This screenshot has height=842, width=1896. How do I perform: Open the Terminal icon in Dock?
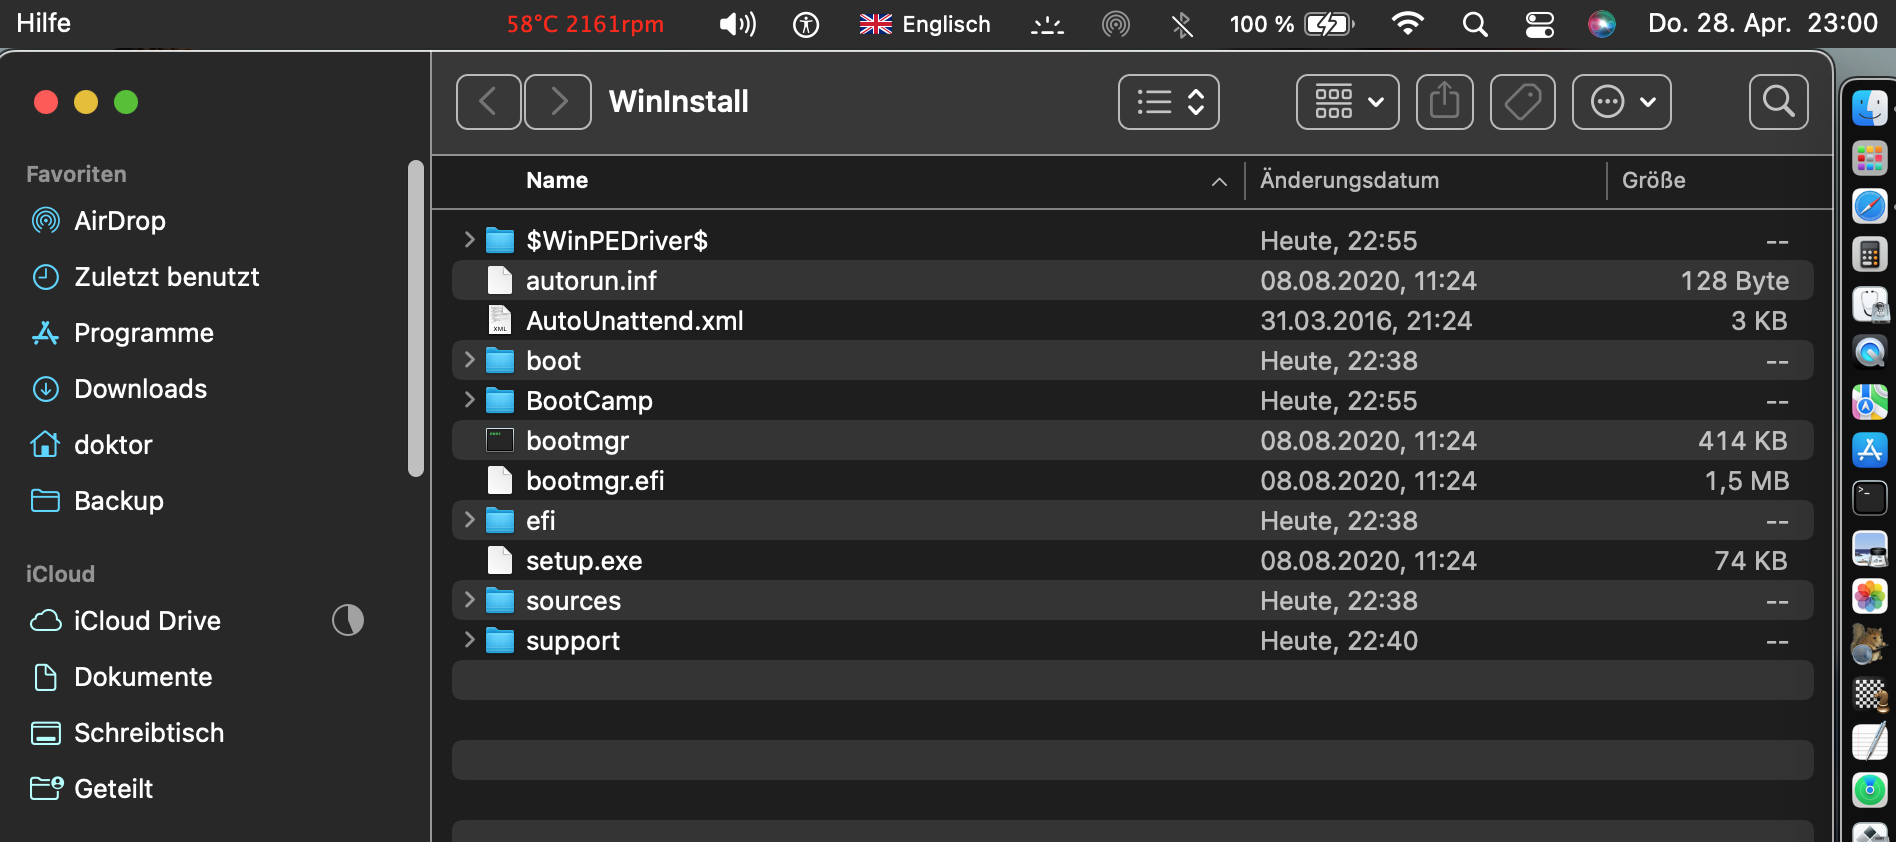(1869, 497)
